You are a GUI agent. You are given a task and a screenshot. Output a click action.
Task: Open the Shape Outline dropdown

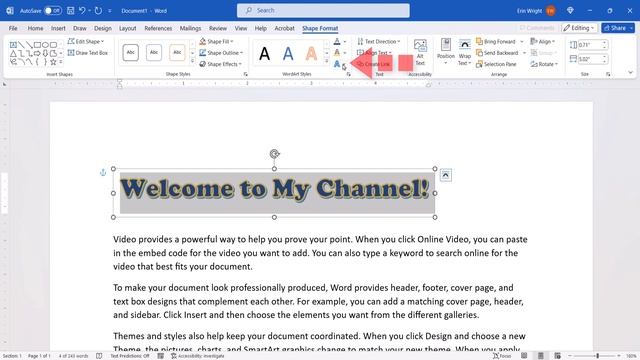[x=221, y=53]
